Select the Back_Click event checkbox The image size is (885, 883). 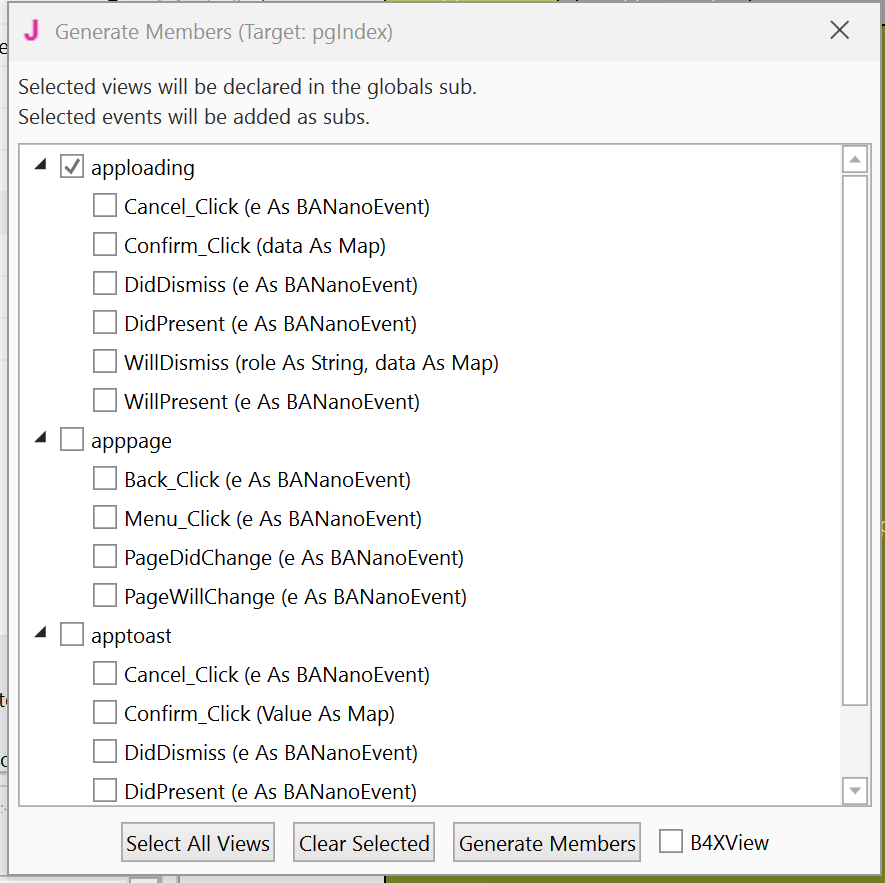105,479
